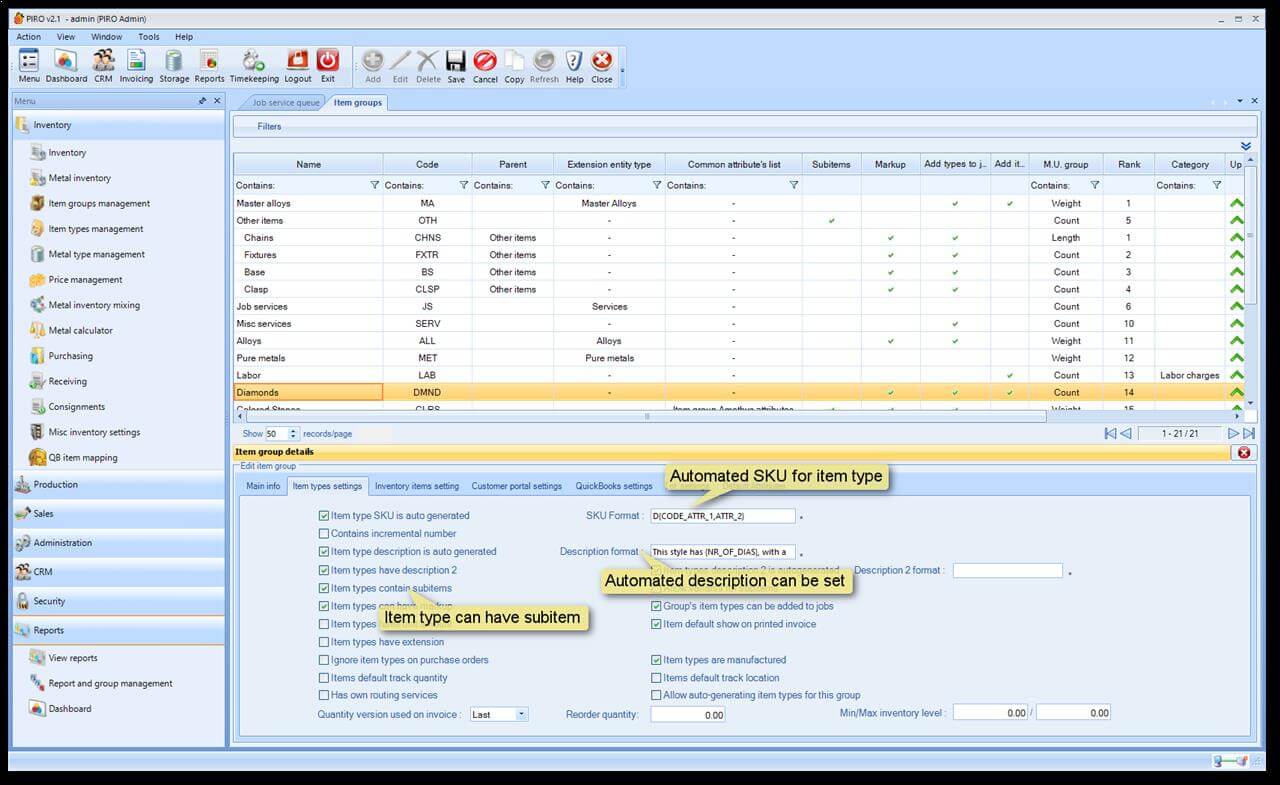
Task: Open Help from the toolbar
Action: [x=574, y=66]
